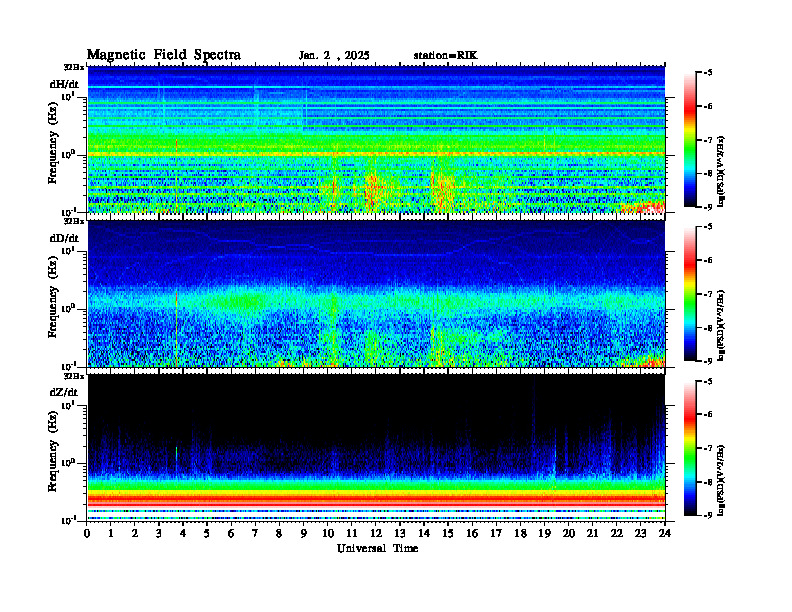Click the "Magnetic Field Spectra" title

[164, 55]
